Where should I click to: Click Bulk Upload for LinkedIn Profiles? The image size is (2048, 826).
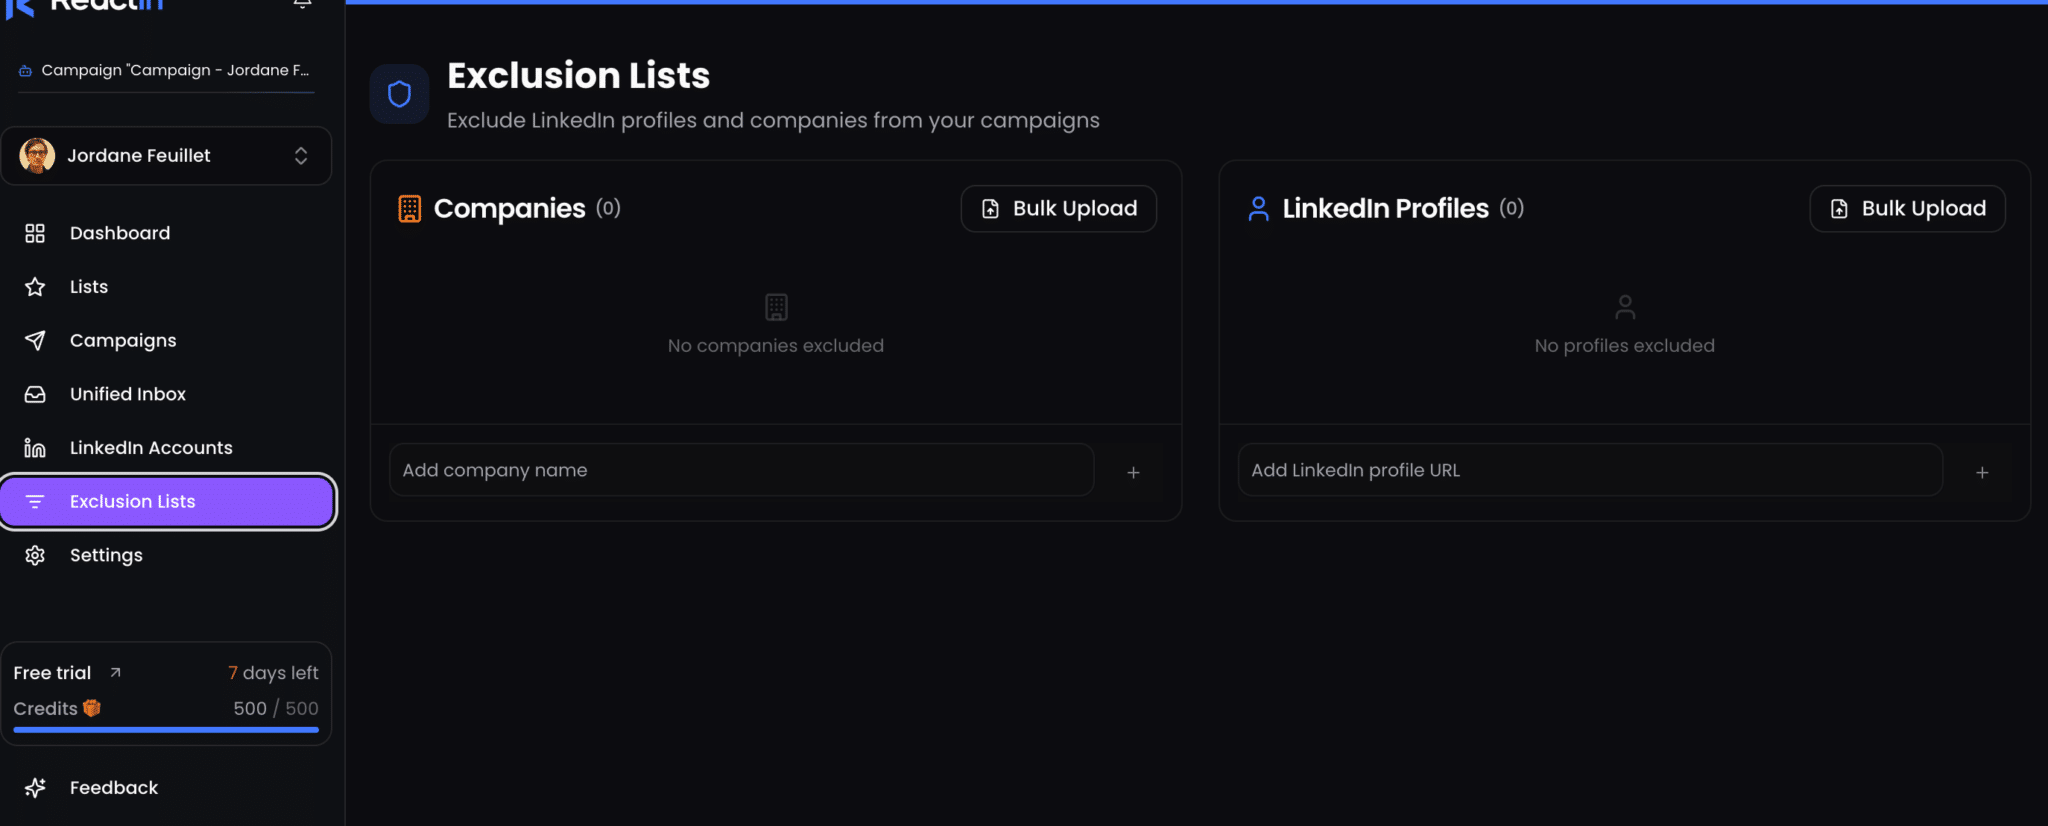coord(1907,208)
